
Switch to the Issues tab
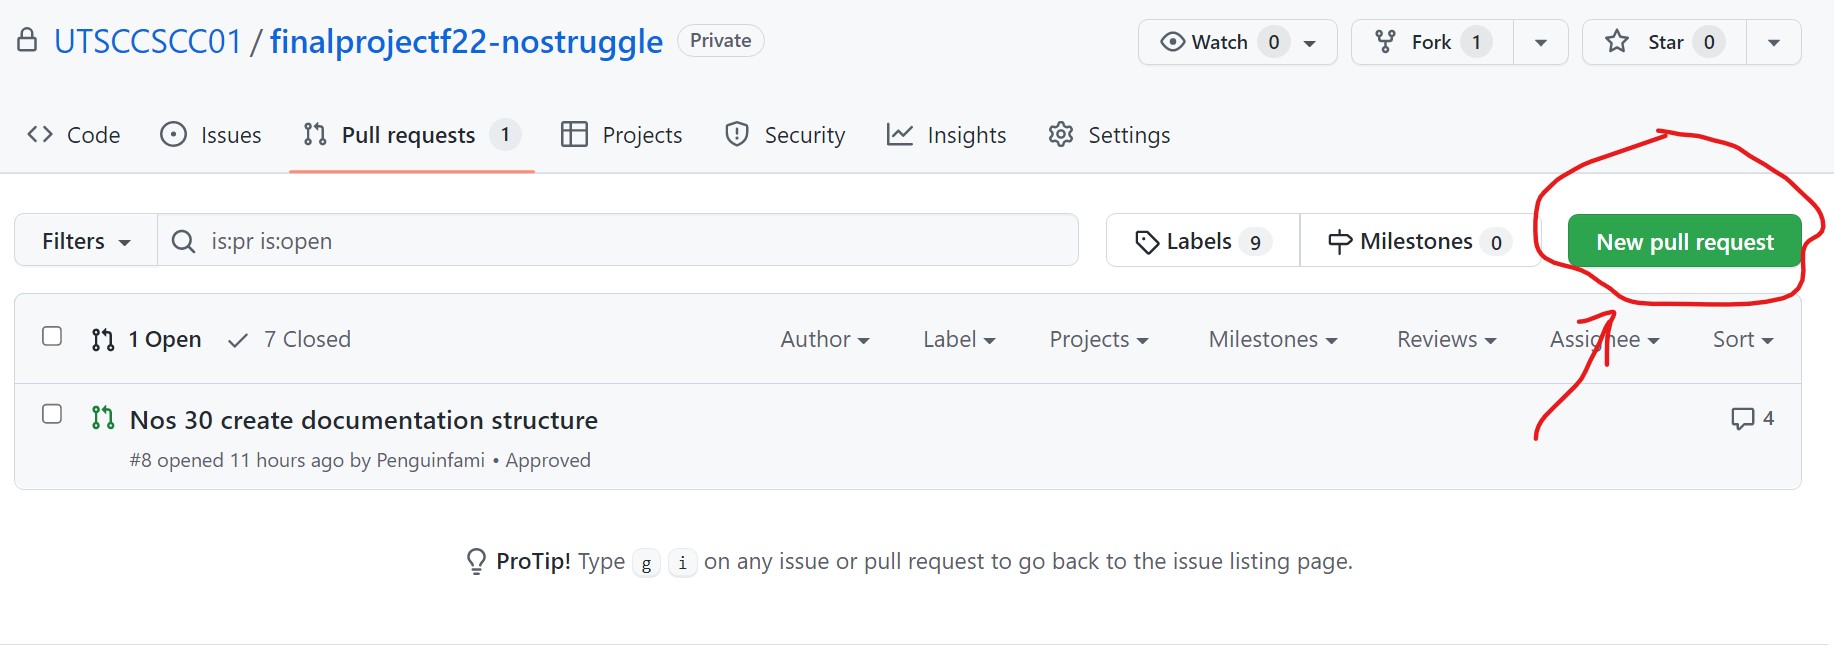tap(211, 135)
